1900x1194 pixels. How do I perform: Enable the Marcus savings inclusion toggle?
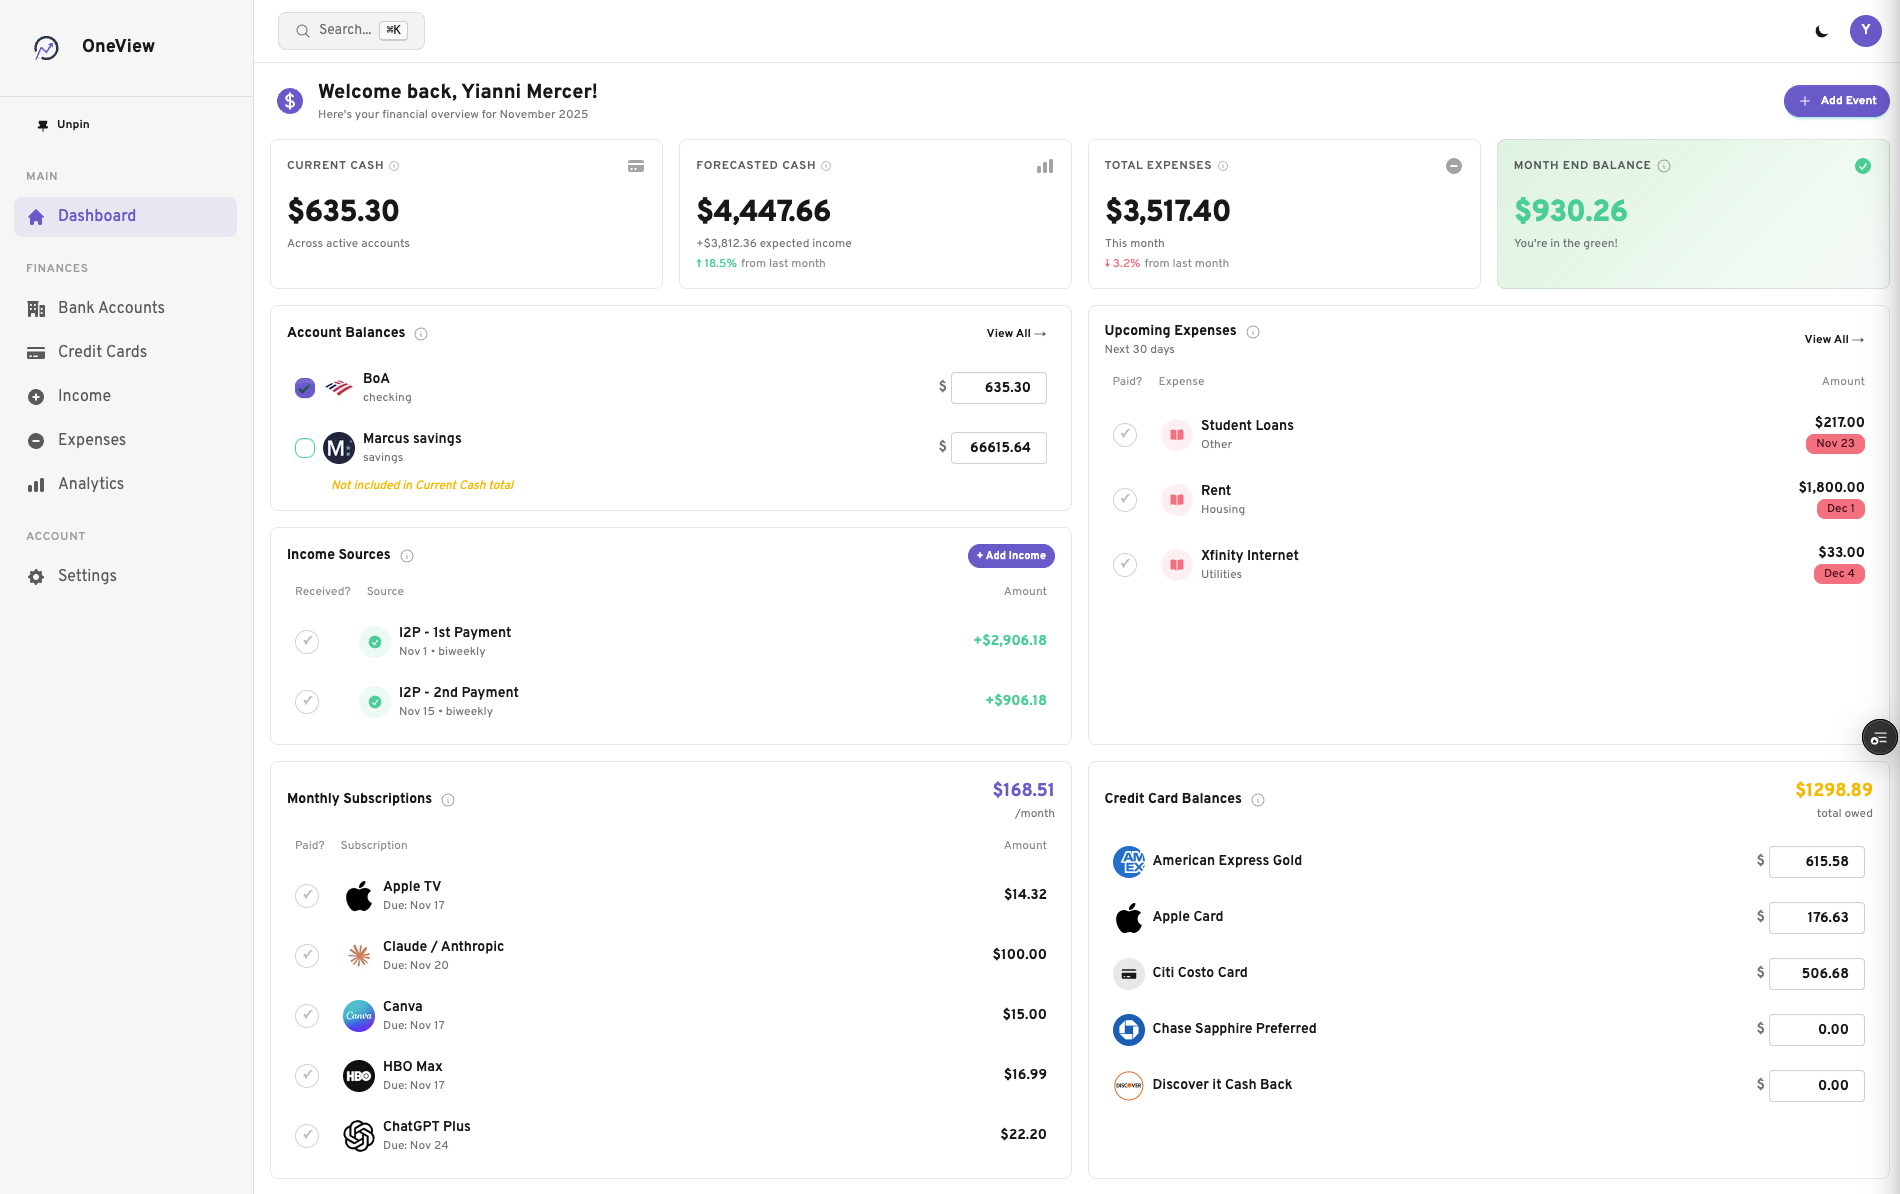305,448
